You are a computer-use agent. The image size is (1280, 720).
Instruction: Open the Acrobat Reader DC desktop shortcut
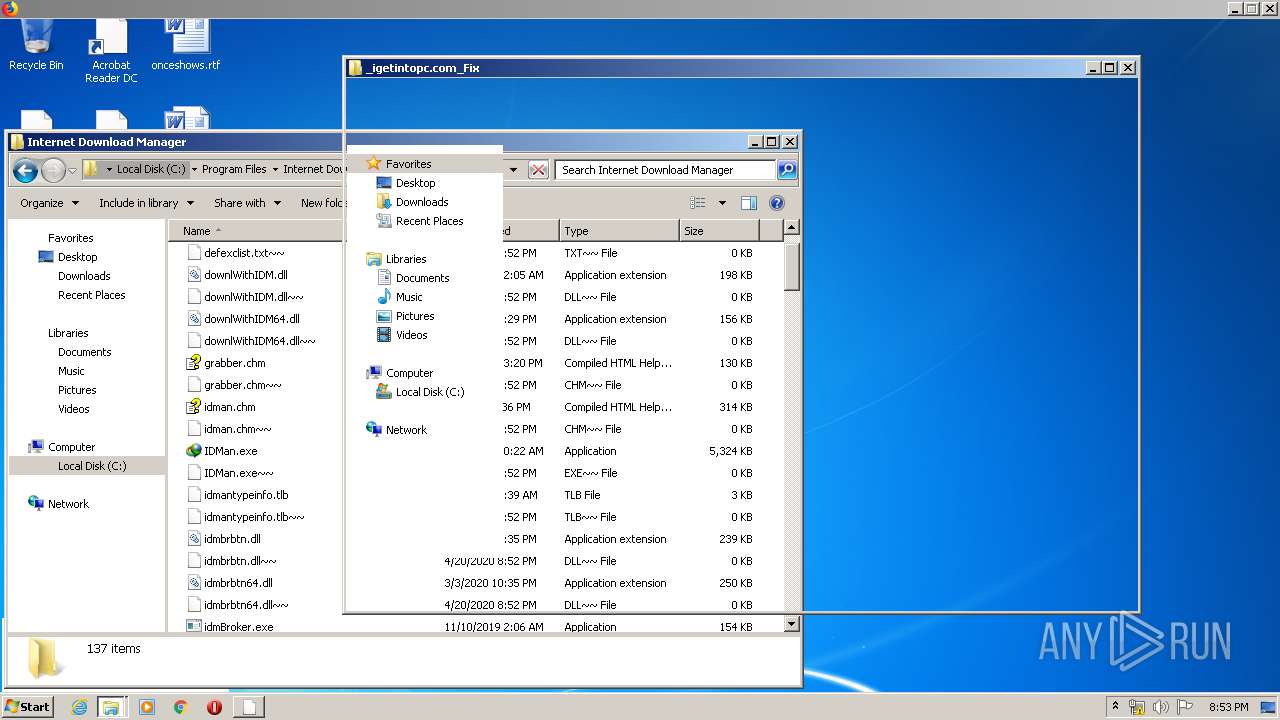pos(111,52)
